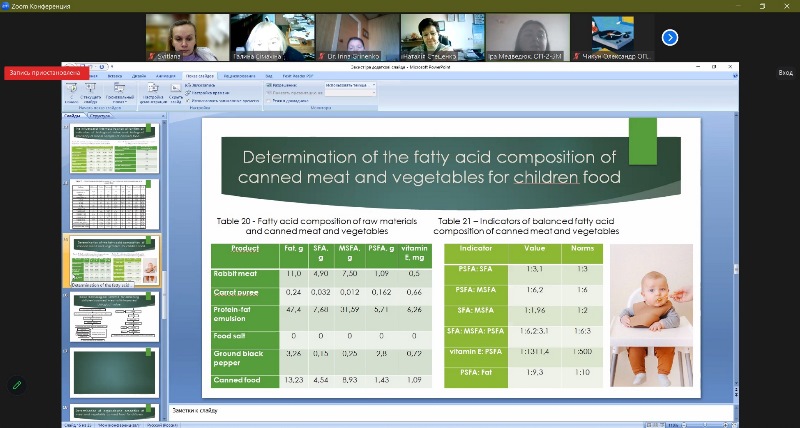Open the Zoom annotation pencil tool
The height and width of the screenshot is (428, 800).
17,385
